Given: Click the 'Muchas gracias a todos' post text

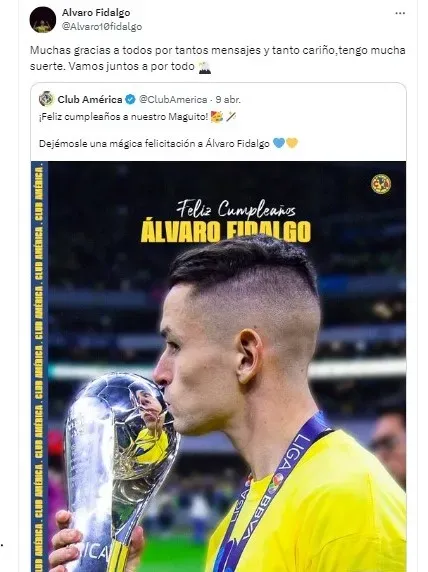Looking at the screenshot, I should coord(217,58).
